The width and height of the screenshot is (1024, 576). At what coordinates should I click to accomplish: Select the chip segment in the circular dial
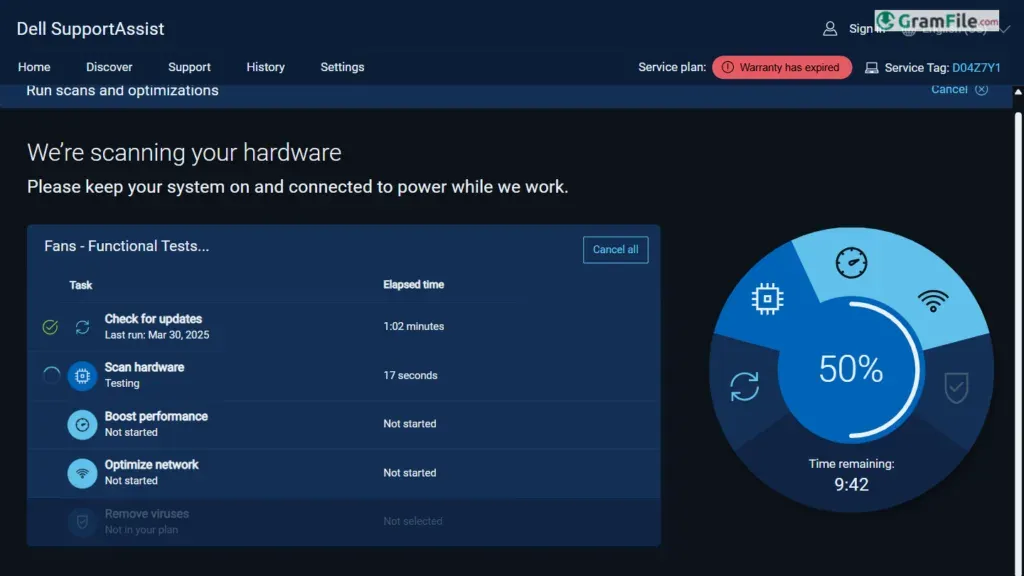(767, 298)
